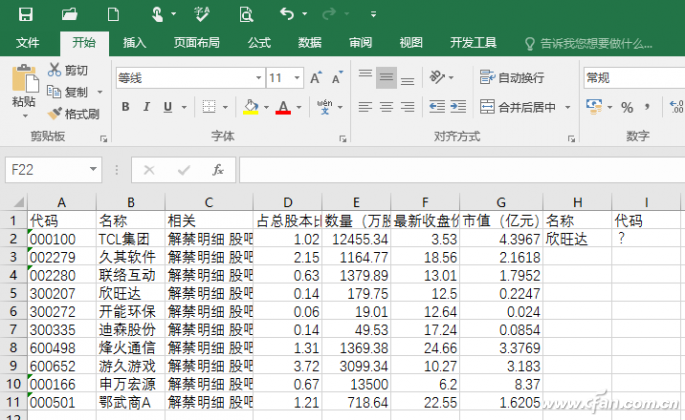685x420 pixels.
Task: Toggle underline formatting
Action: click(168, 107)
